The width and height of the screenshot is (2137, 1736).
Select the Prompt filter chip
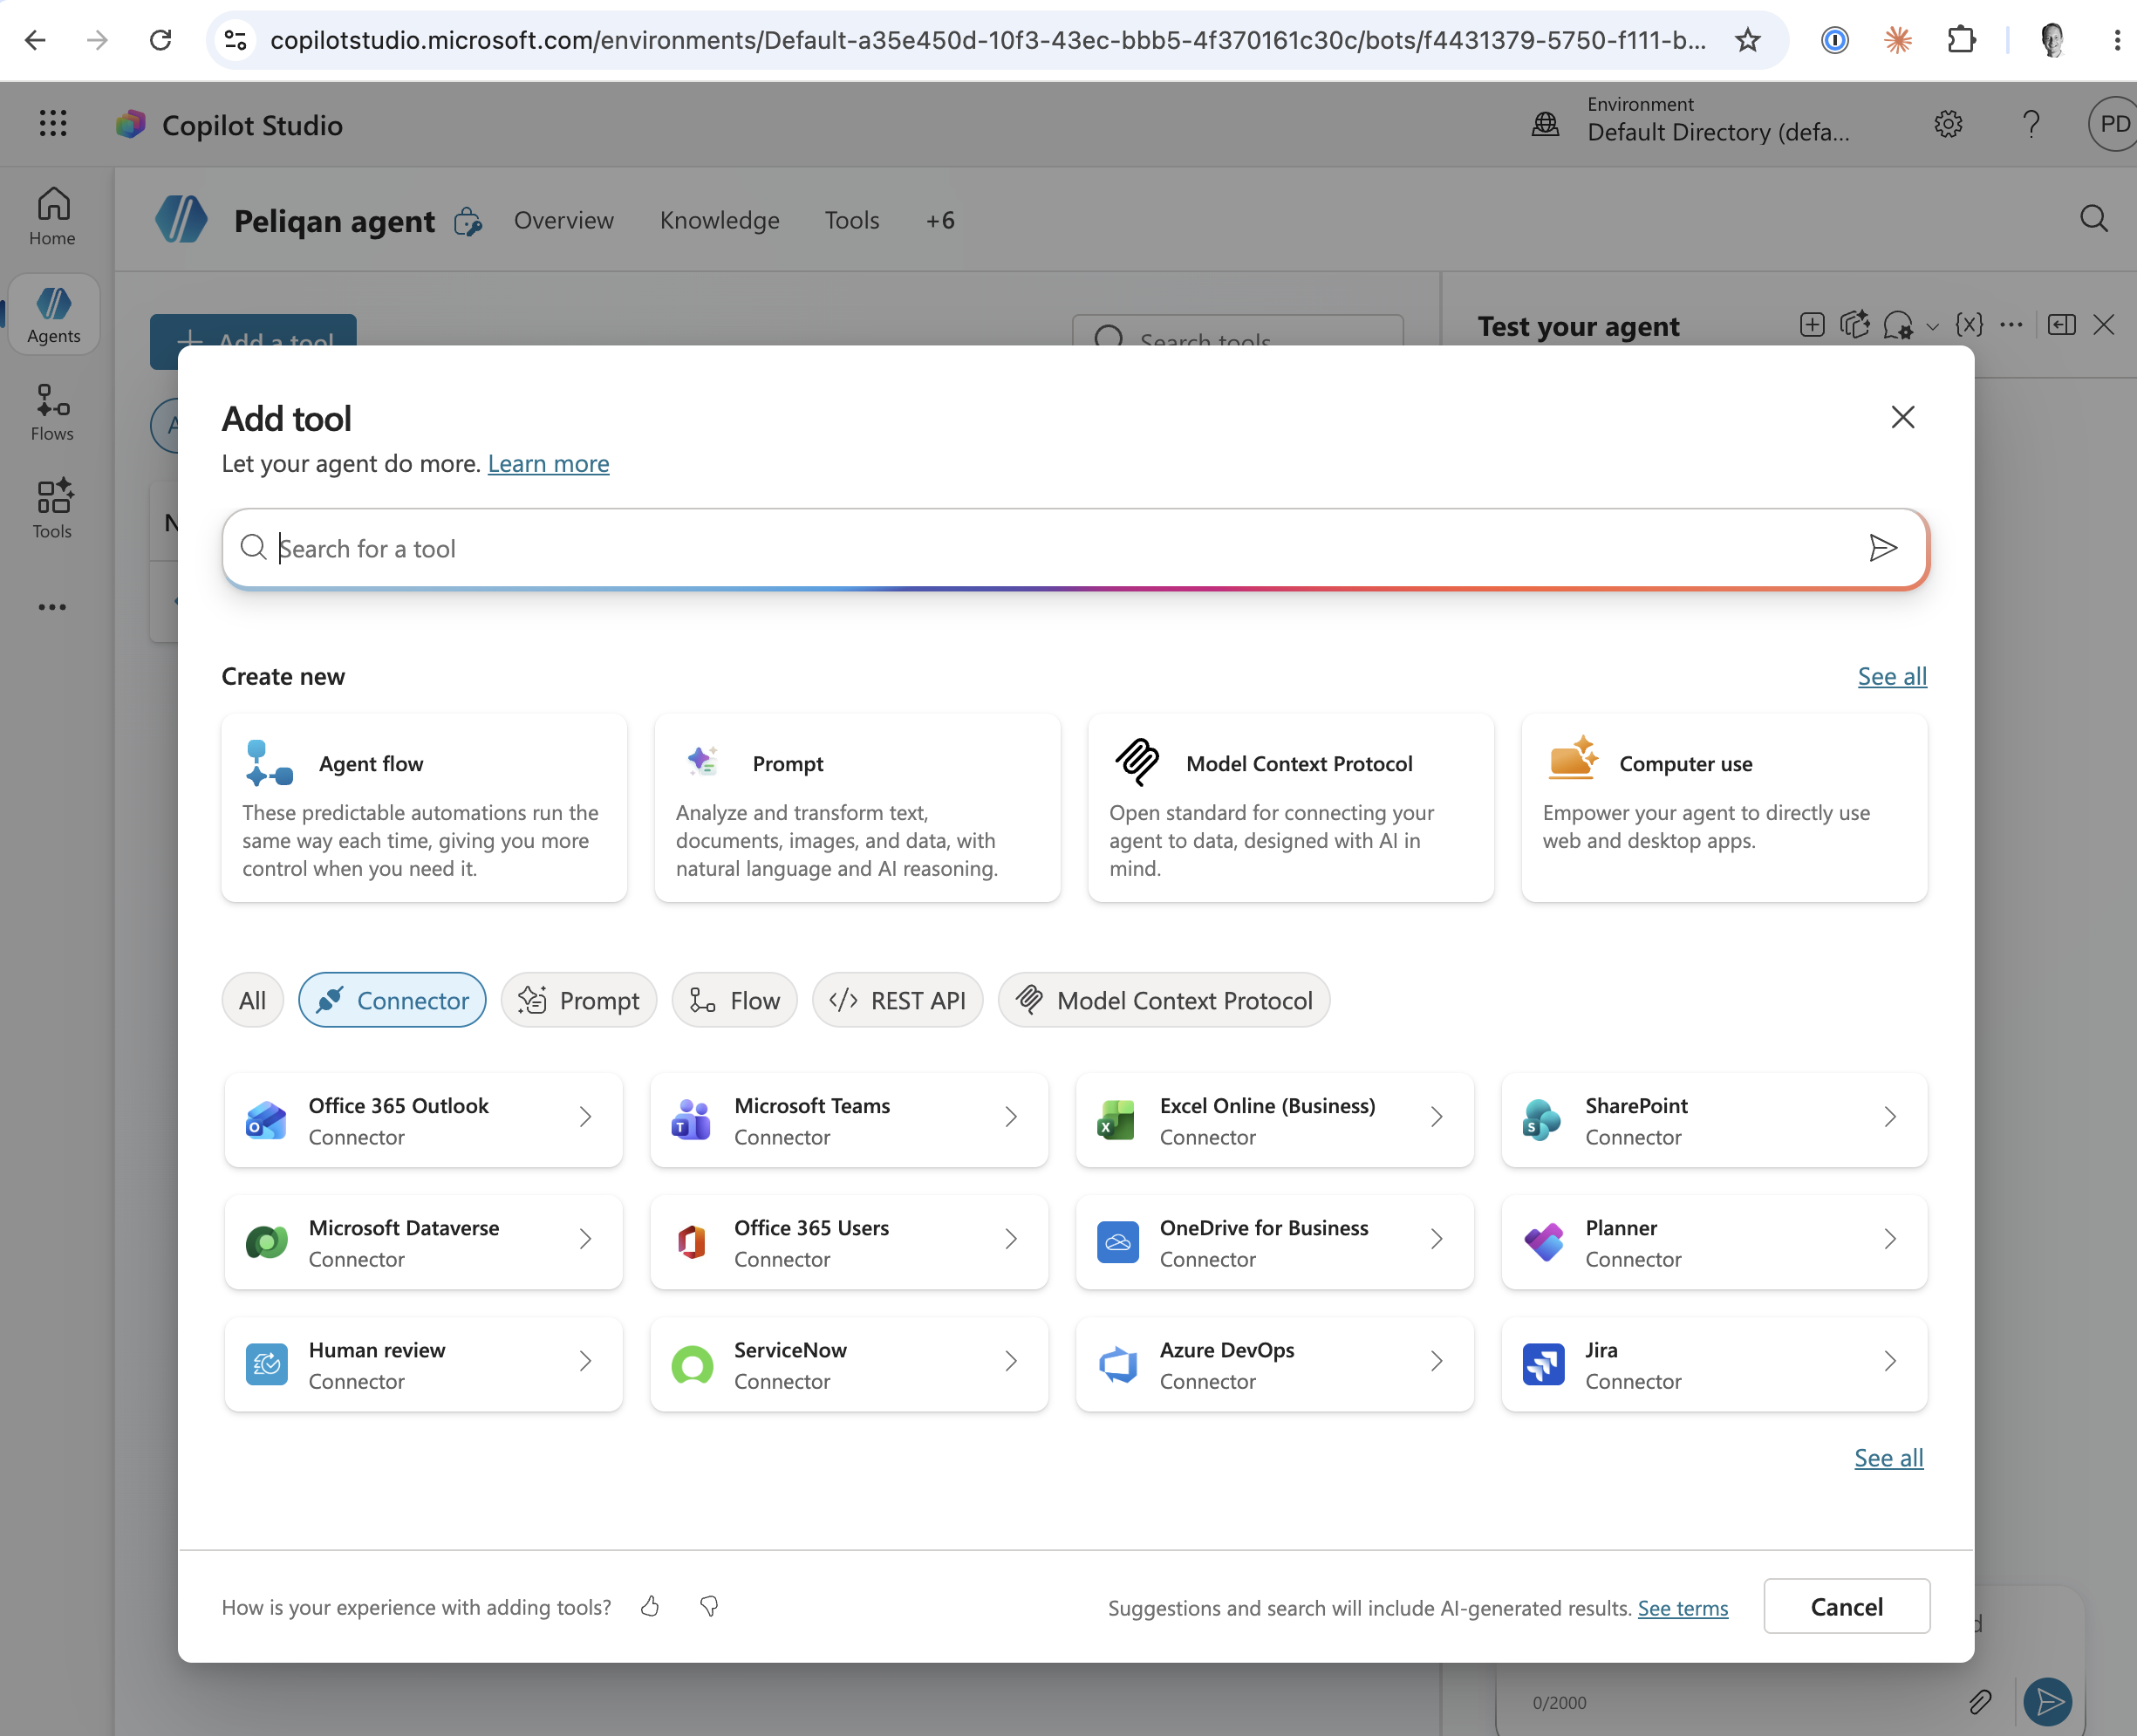[x=579, y=1000]
